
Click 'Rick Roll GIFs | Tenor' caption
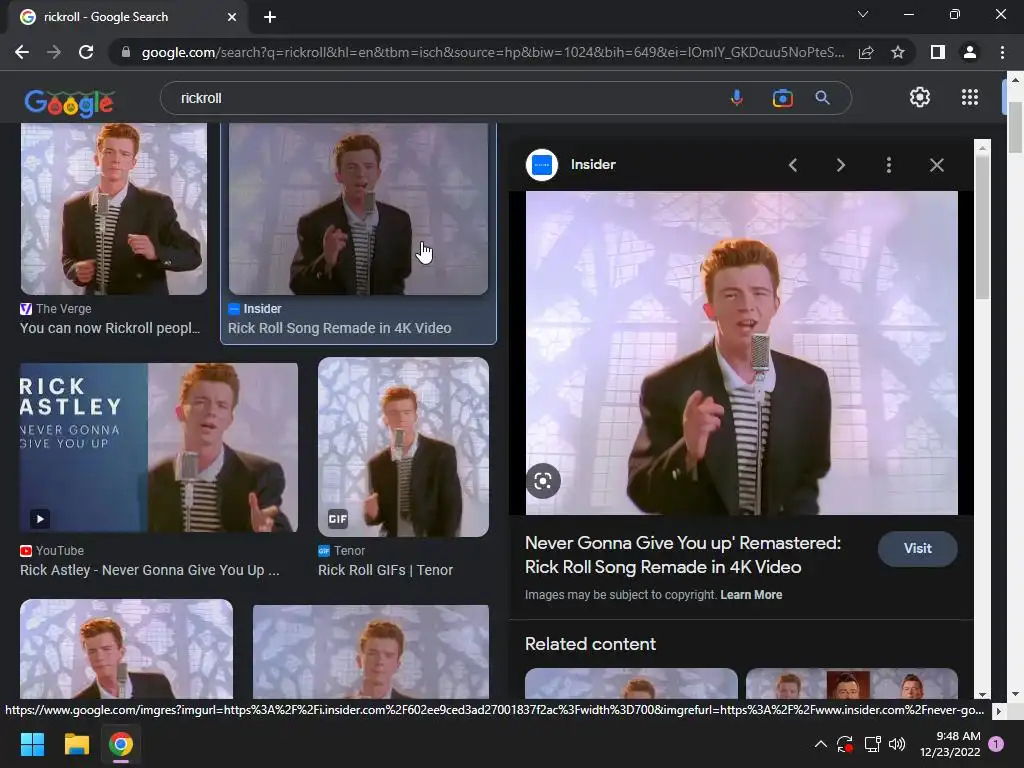pyautogui.click(x=385, y=570)
